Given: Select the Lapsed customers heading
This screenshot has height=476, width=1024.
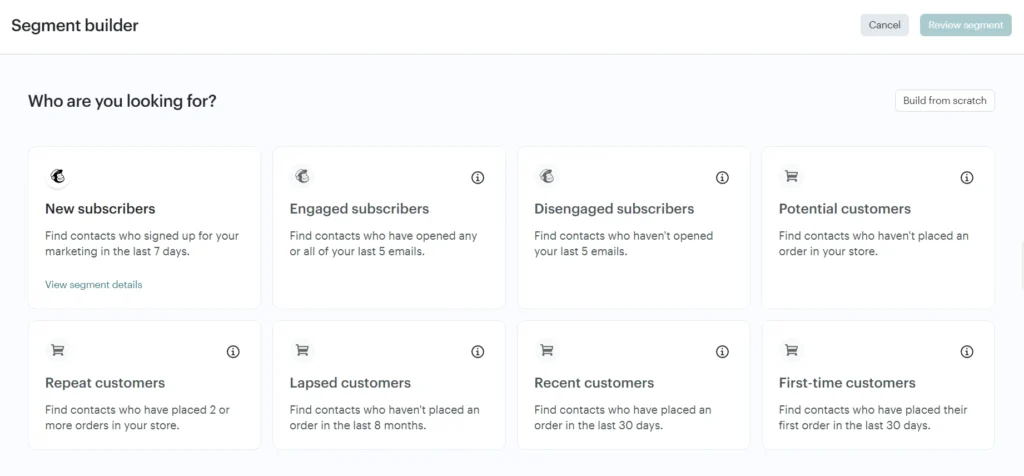Looking at the screenshot, I should tap(350, 383).
